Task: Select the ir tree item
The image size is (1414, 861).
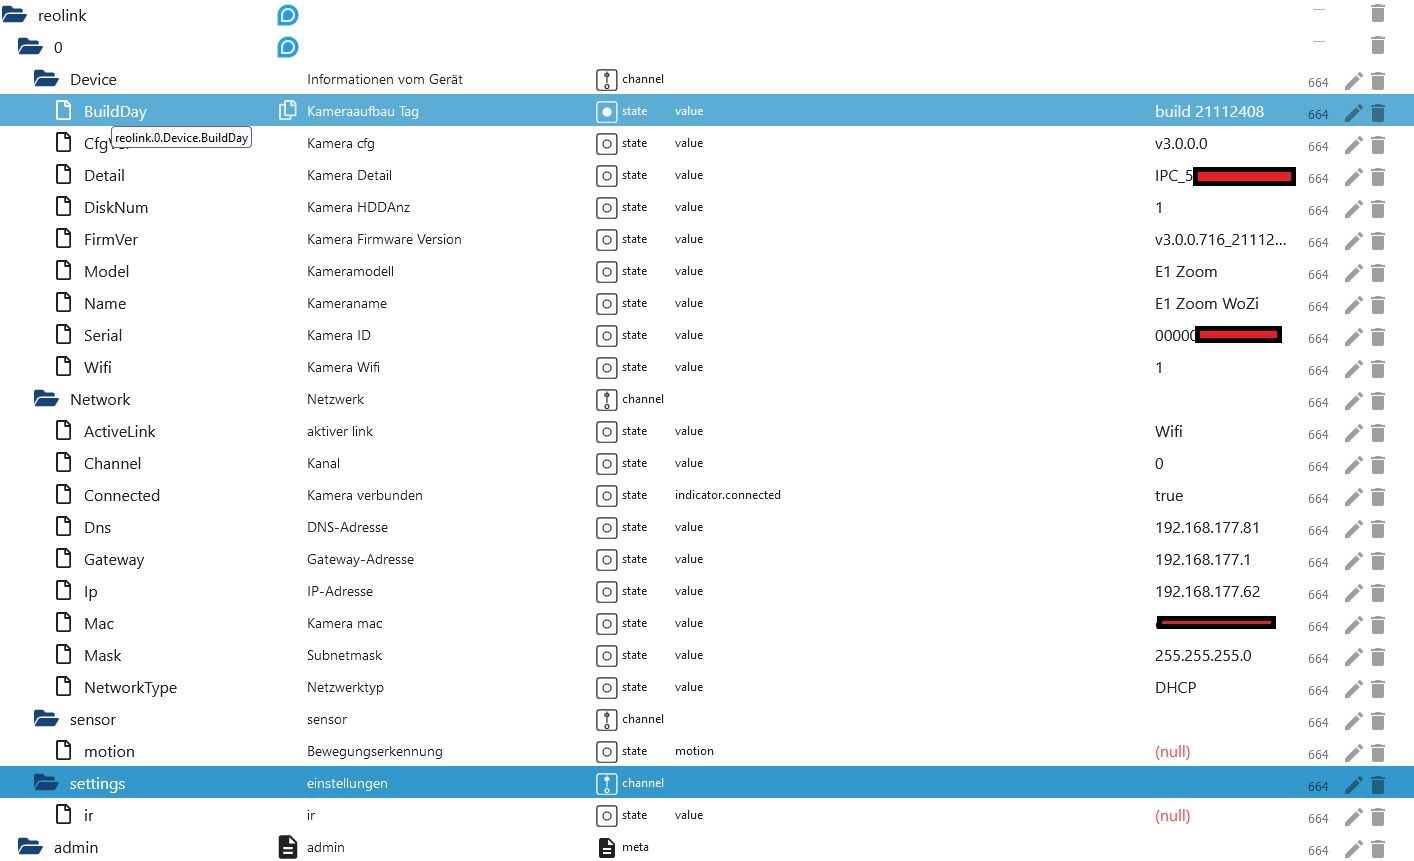Action: click(89, 815)
